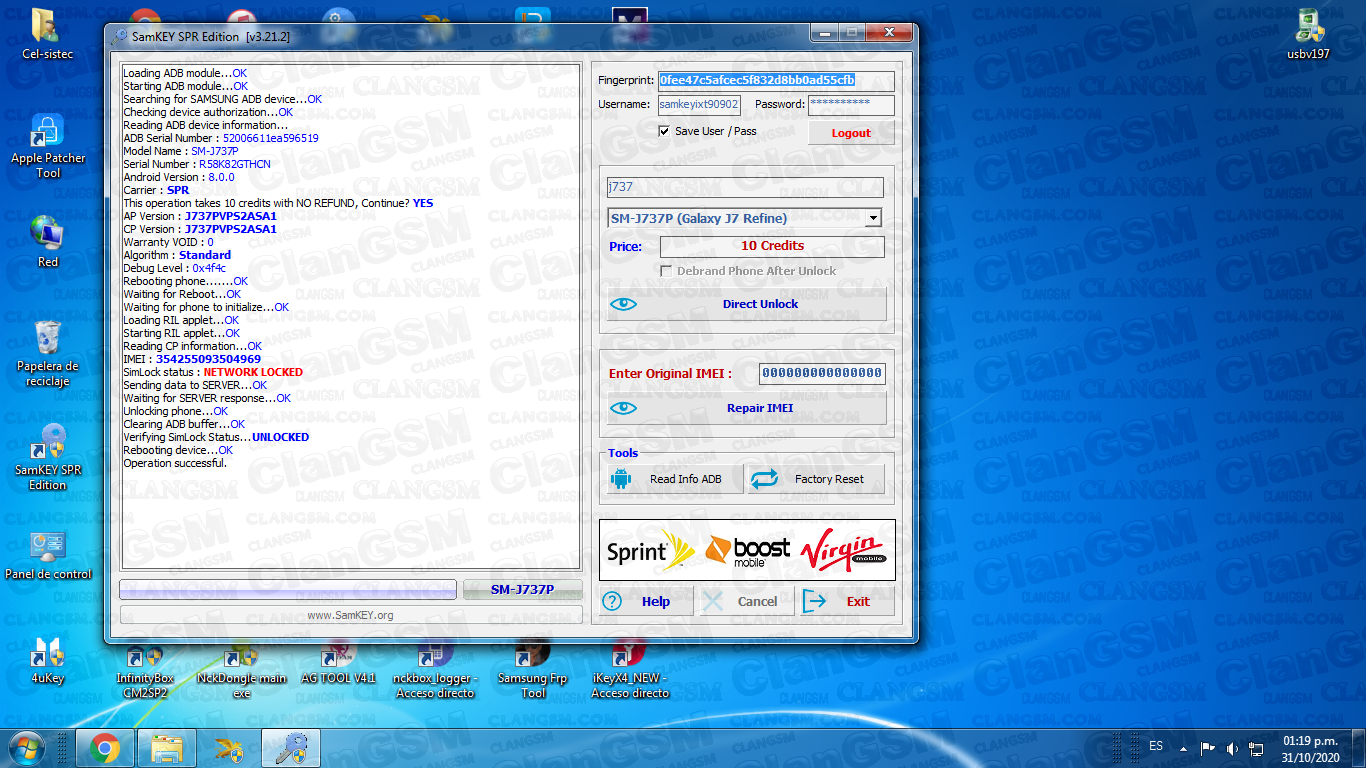Click 'Operation successful.' log line
Screen dimensions: 1366x768
pos(175,463)
